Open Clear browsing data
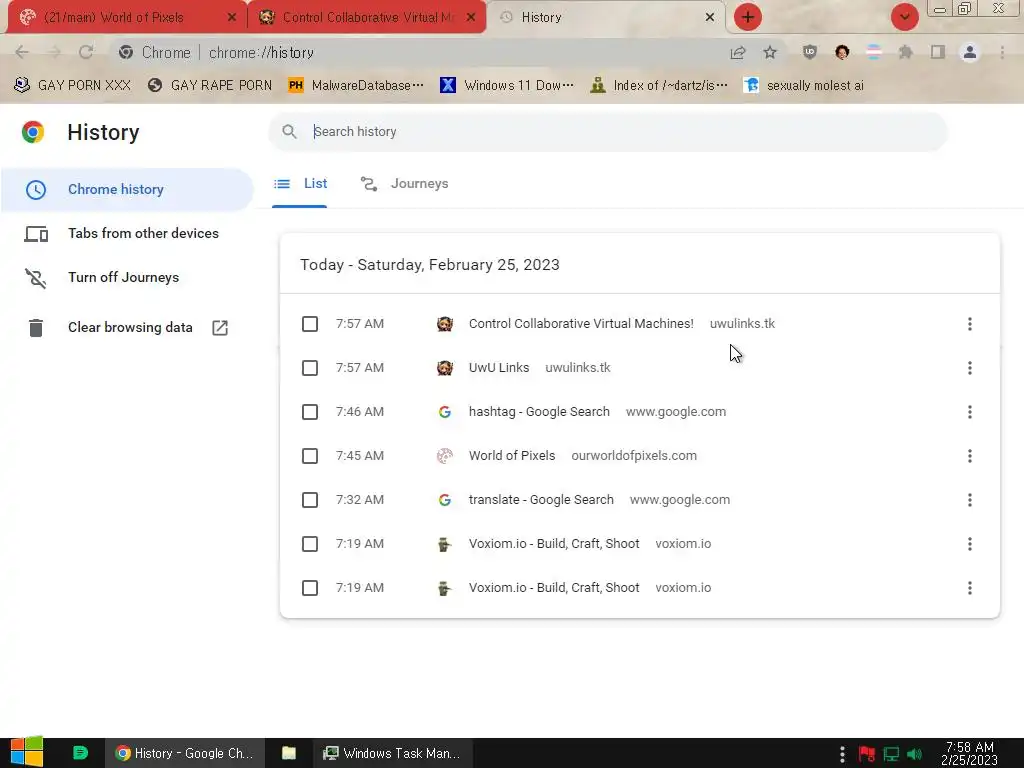The image size is (1024, 768). pos(127,328)
